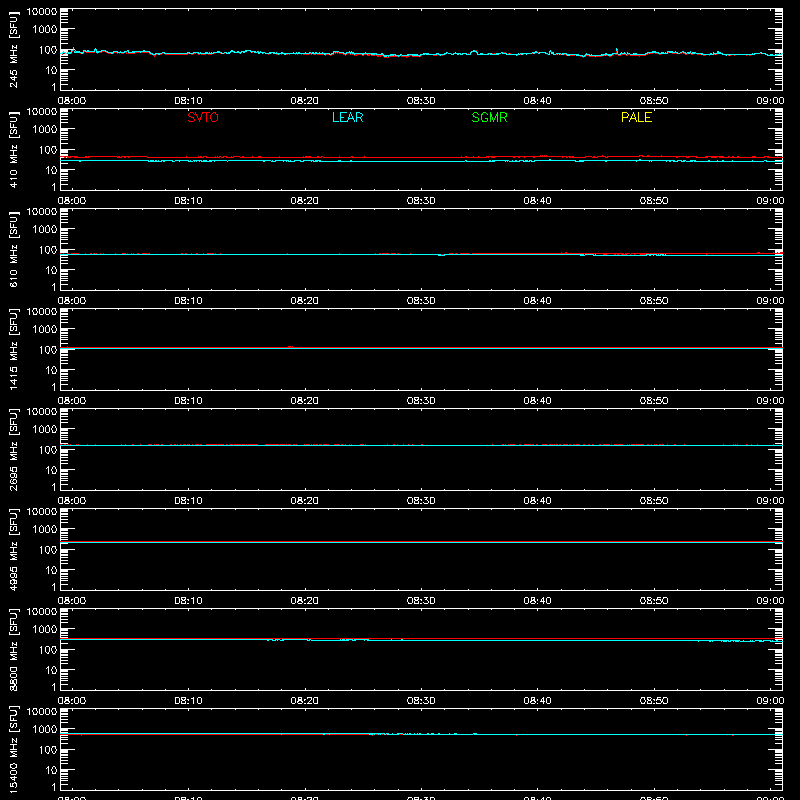Image resolution: width=800 pixels, height=800 pixels.
Task: Click the cyan trace in the 15400 MHz plot
Action: (421, 734)
